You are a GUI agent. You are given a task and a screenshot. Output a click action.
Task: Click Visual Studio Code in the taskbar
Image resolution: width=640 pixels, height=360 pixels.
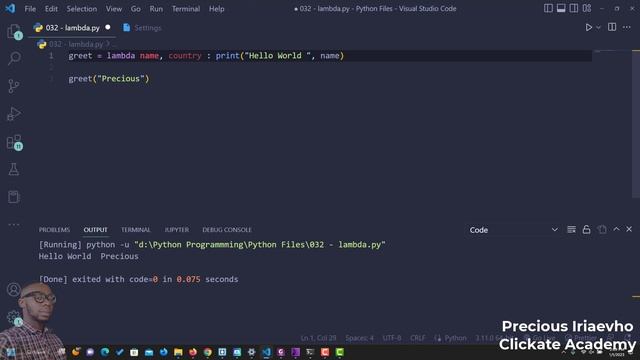tap(267, 352)
